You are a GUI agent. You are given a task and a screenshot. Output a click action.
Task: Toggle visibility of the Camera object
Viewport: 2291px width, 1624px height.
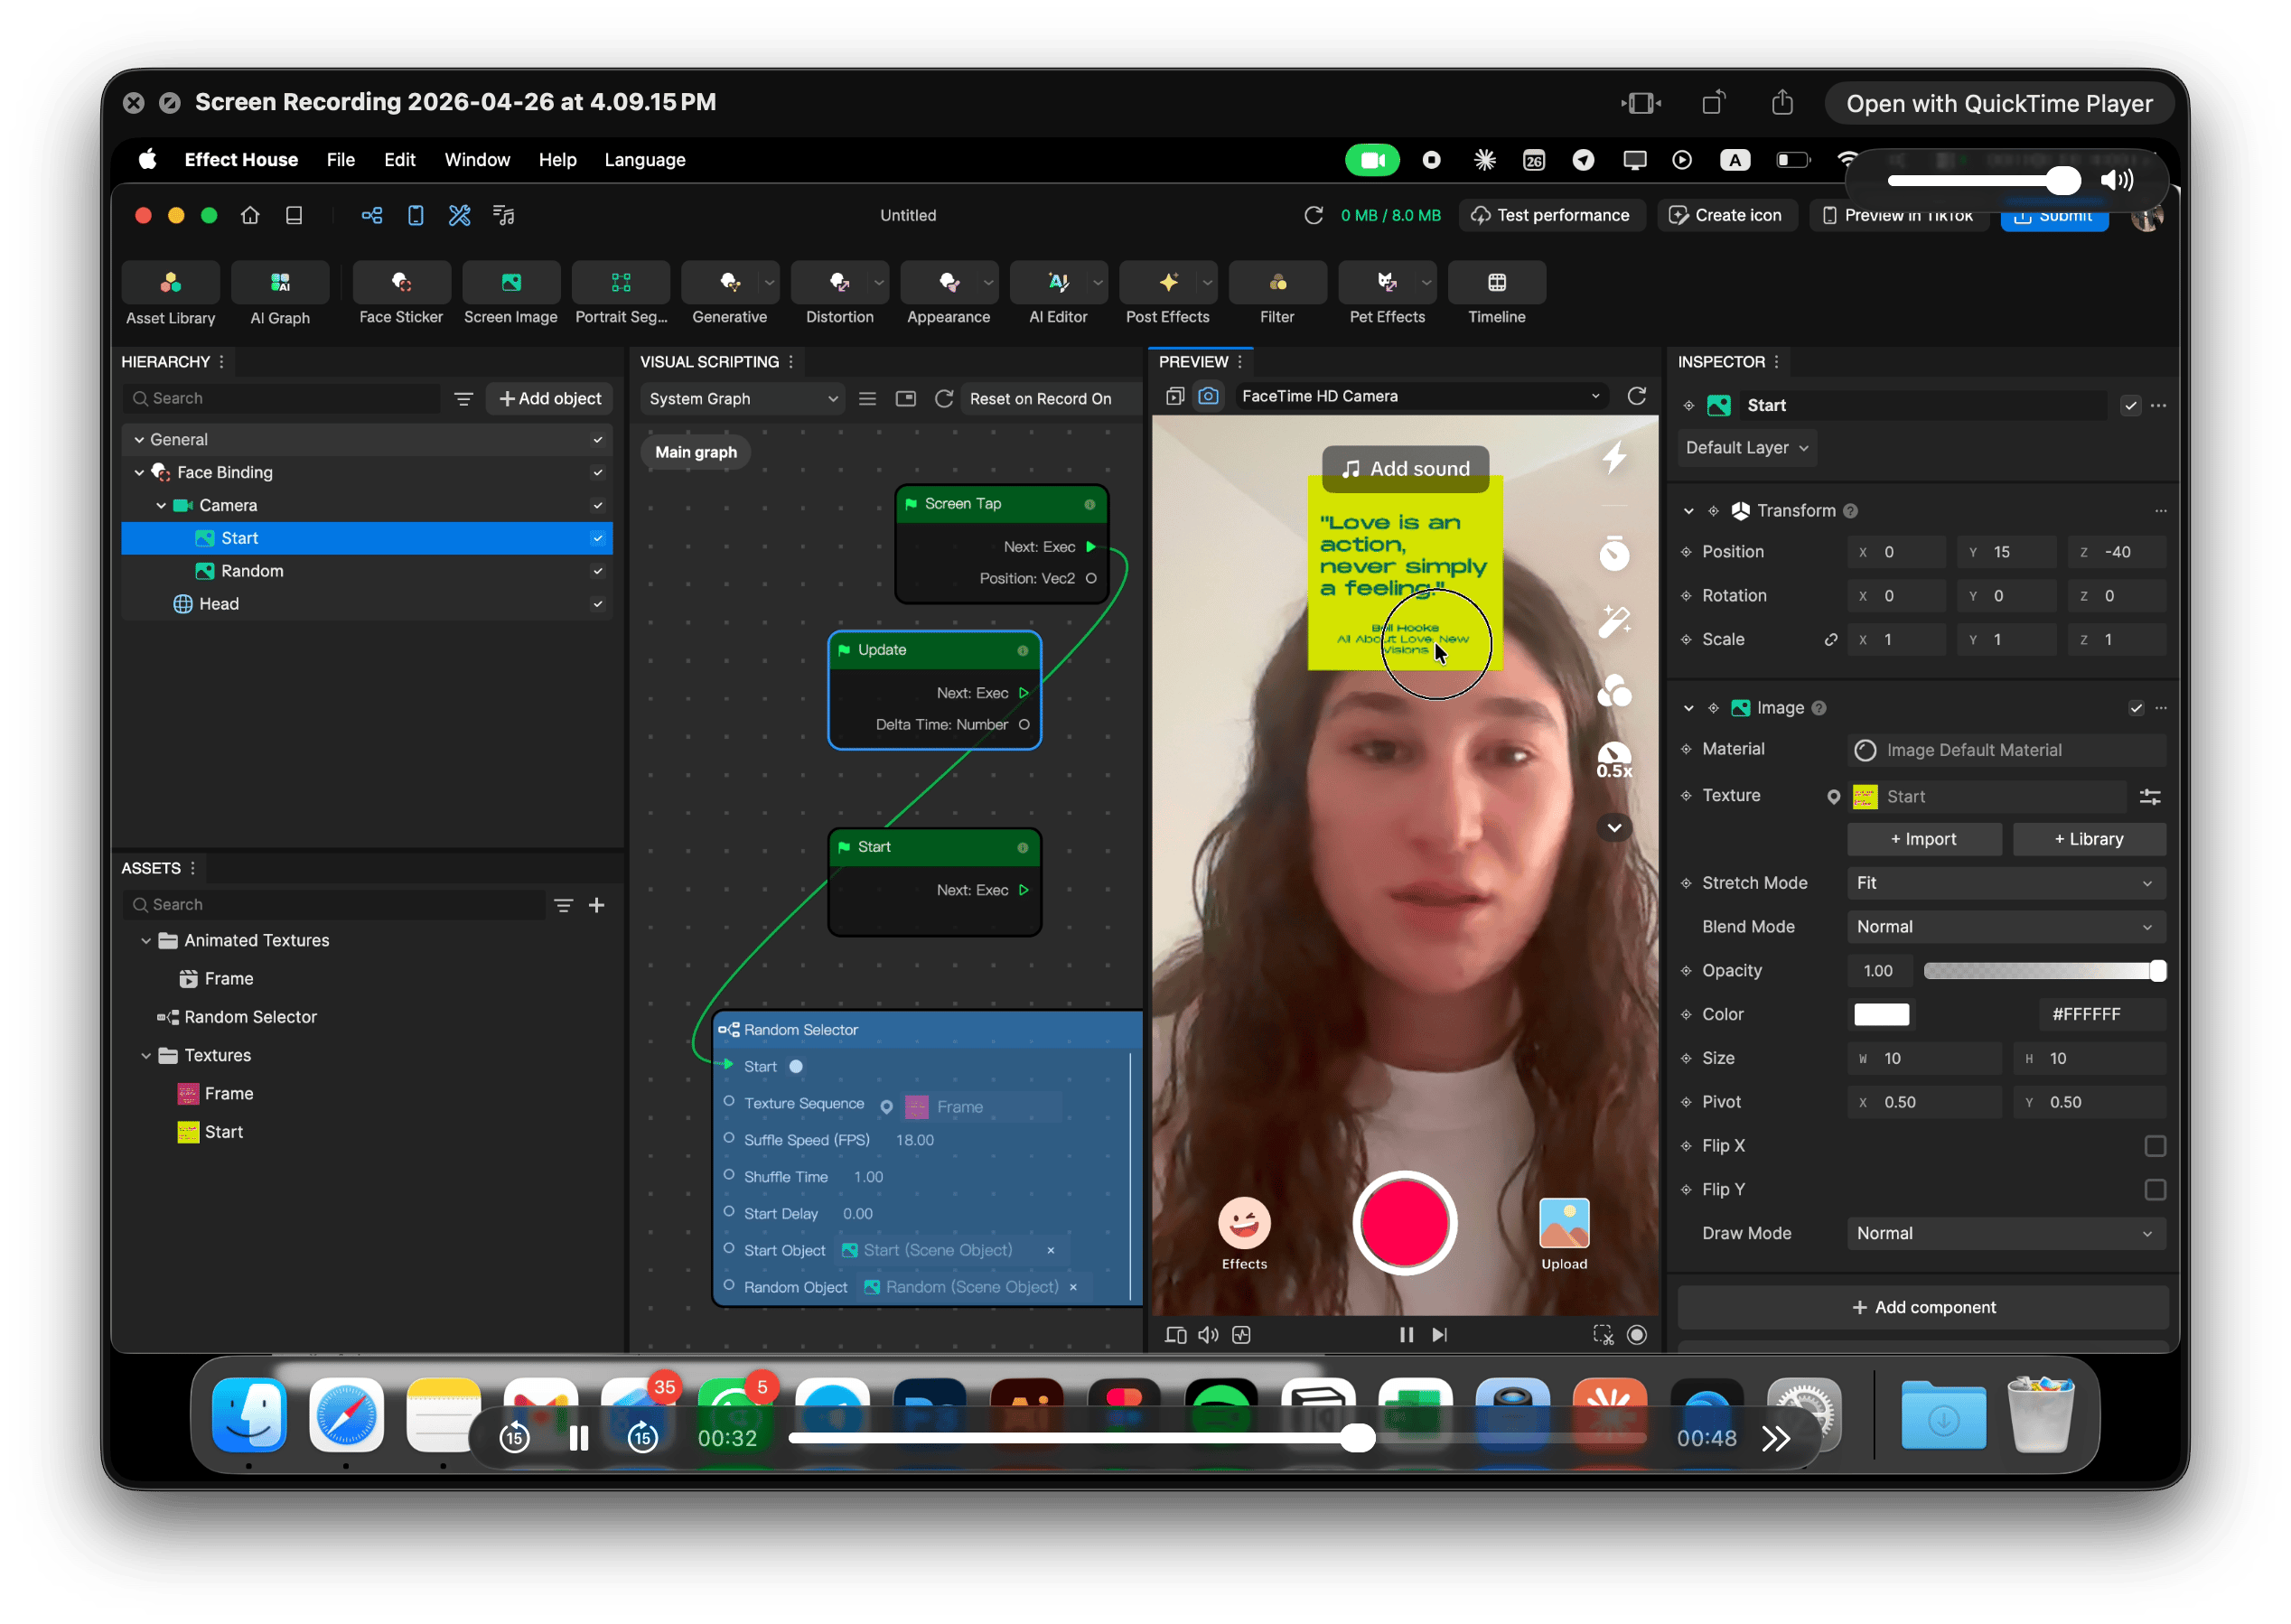(x=597, y=505)
